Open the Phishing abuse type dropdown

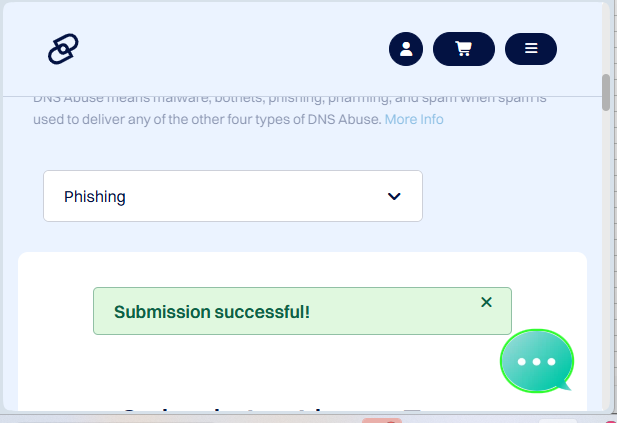(232, 196)
